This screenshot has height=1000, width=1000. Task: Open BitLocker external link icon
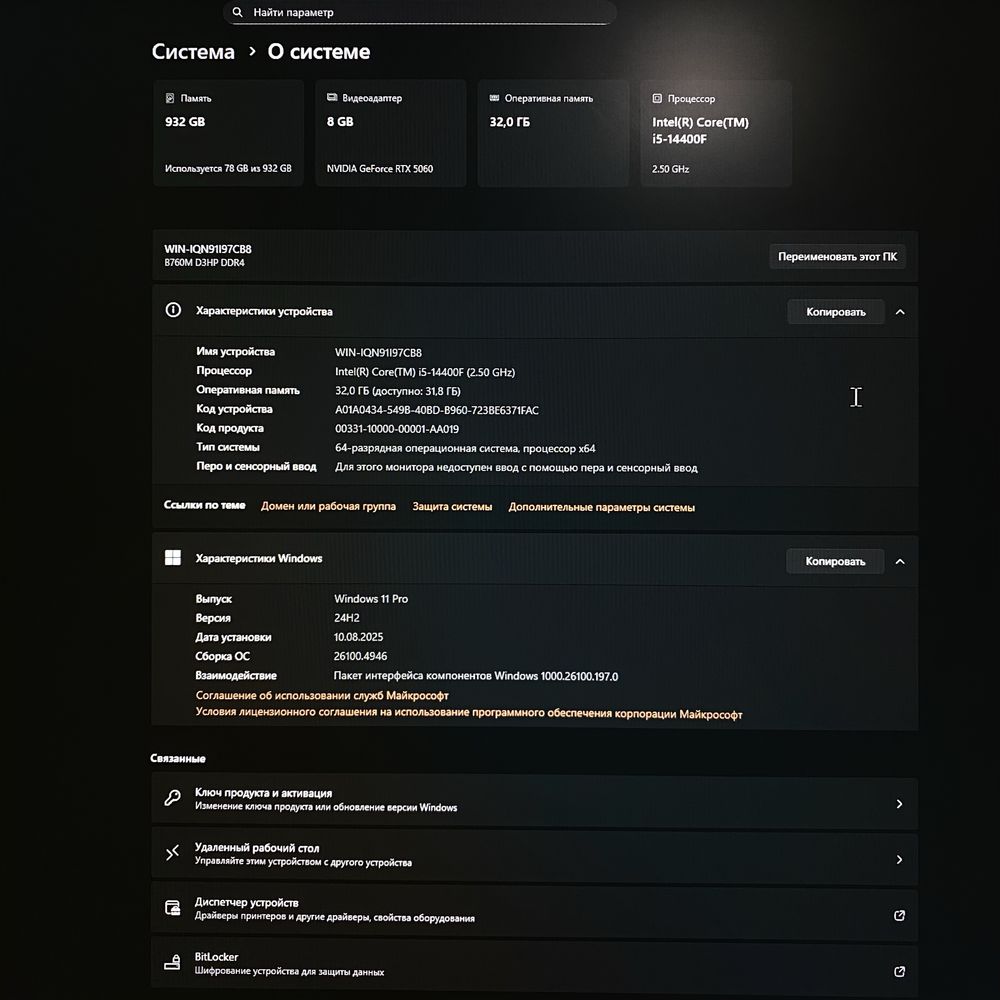(x=899, y=971)
